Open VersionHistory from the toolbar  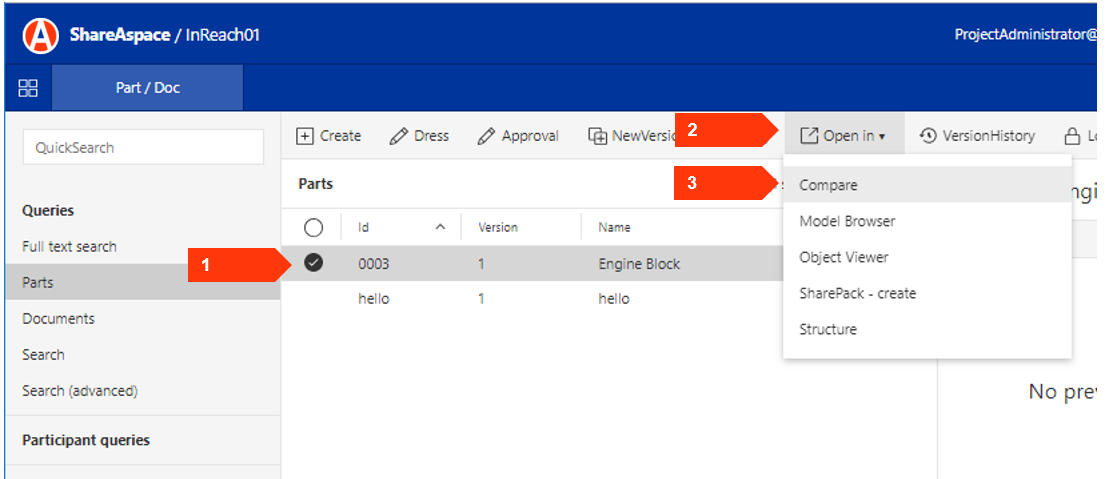(977, 136)
